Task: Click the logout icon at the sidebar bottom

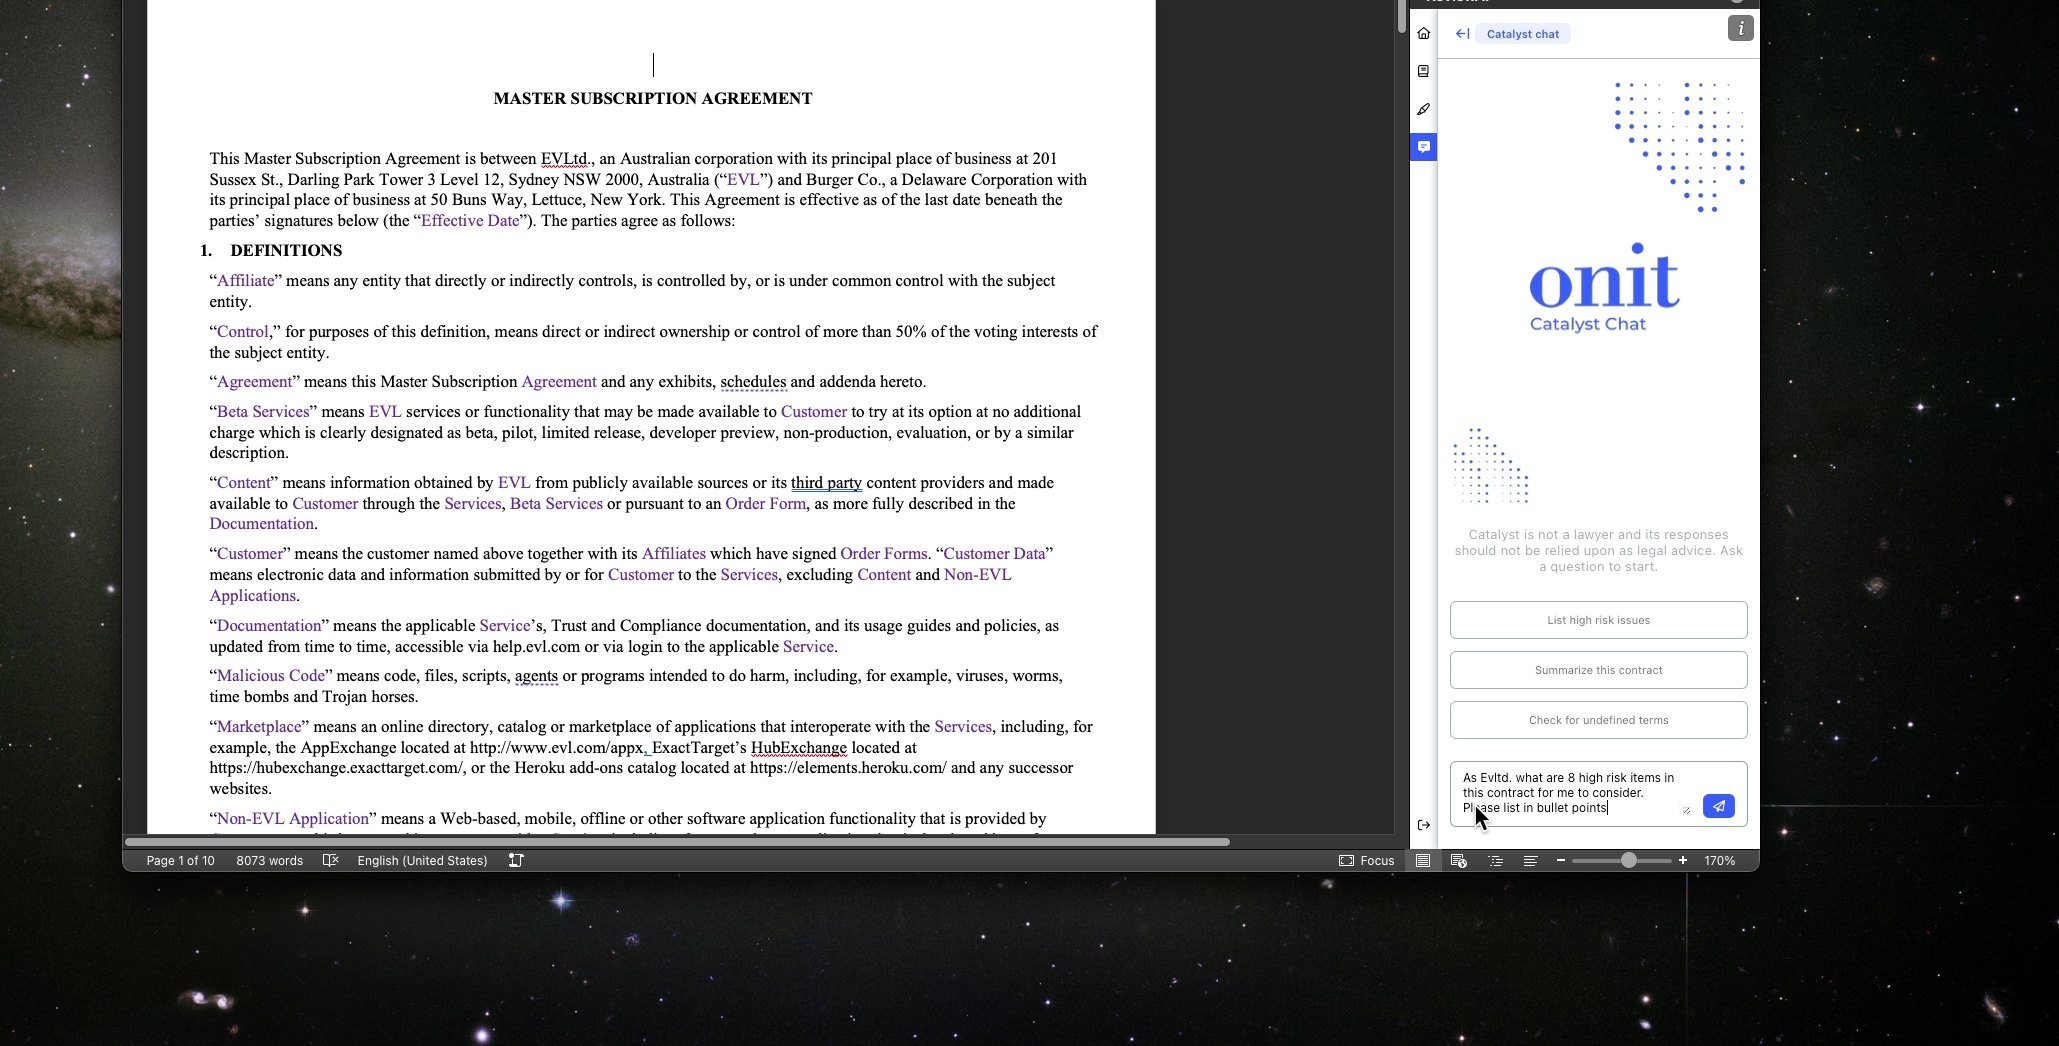Action: pos(1424,825)
